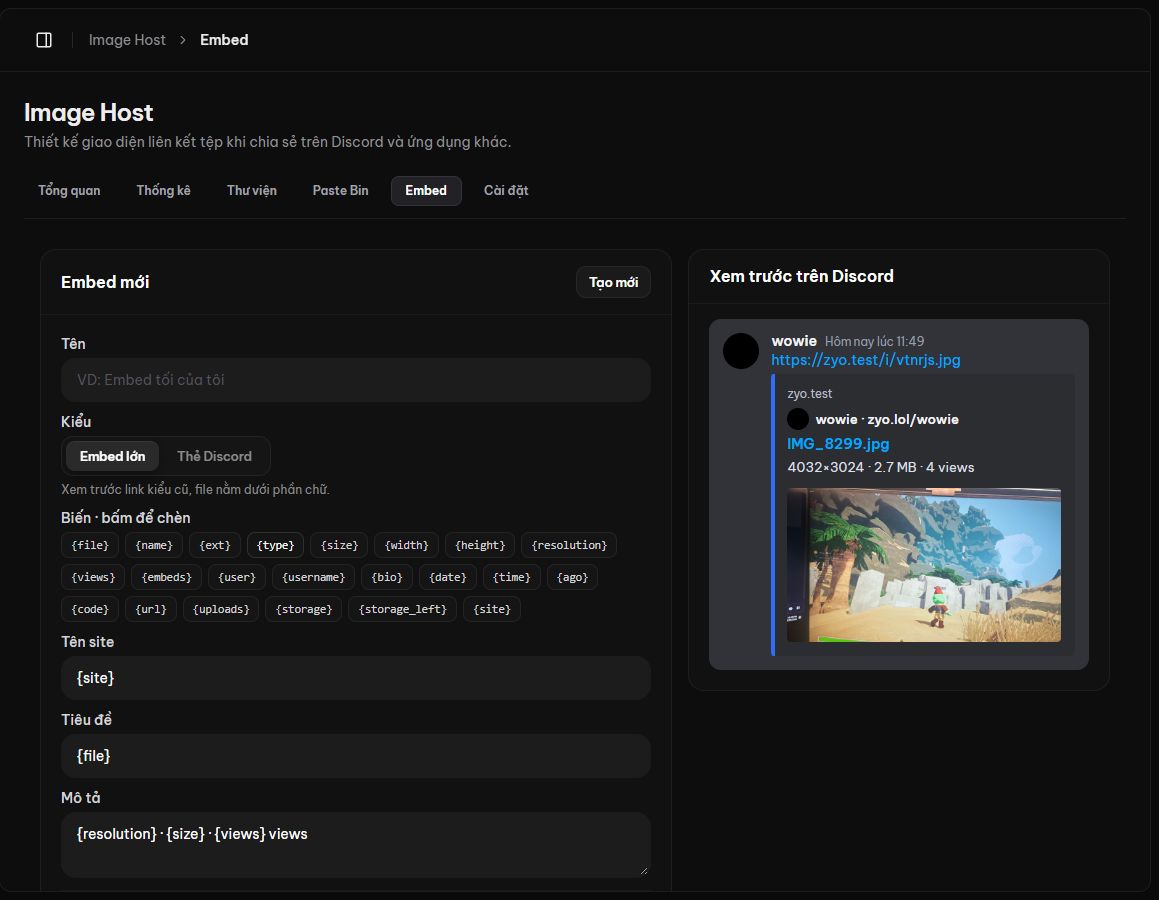Toggle the sidebar panel icon
This screenshot has width=1159, height=900.
pos(44,40)
